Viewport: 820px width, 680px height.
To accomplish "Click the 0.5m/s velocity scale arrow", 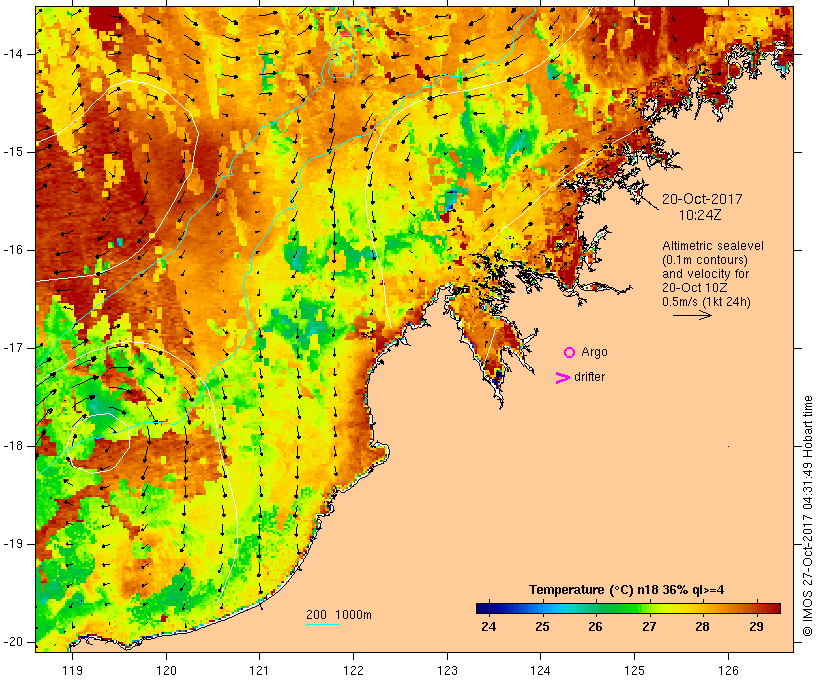I will [x=692, y=315].
